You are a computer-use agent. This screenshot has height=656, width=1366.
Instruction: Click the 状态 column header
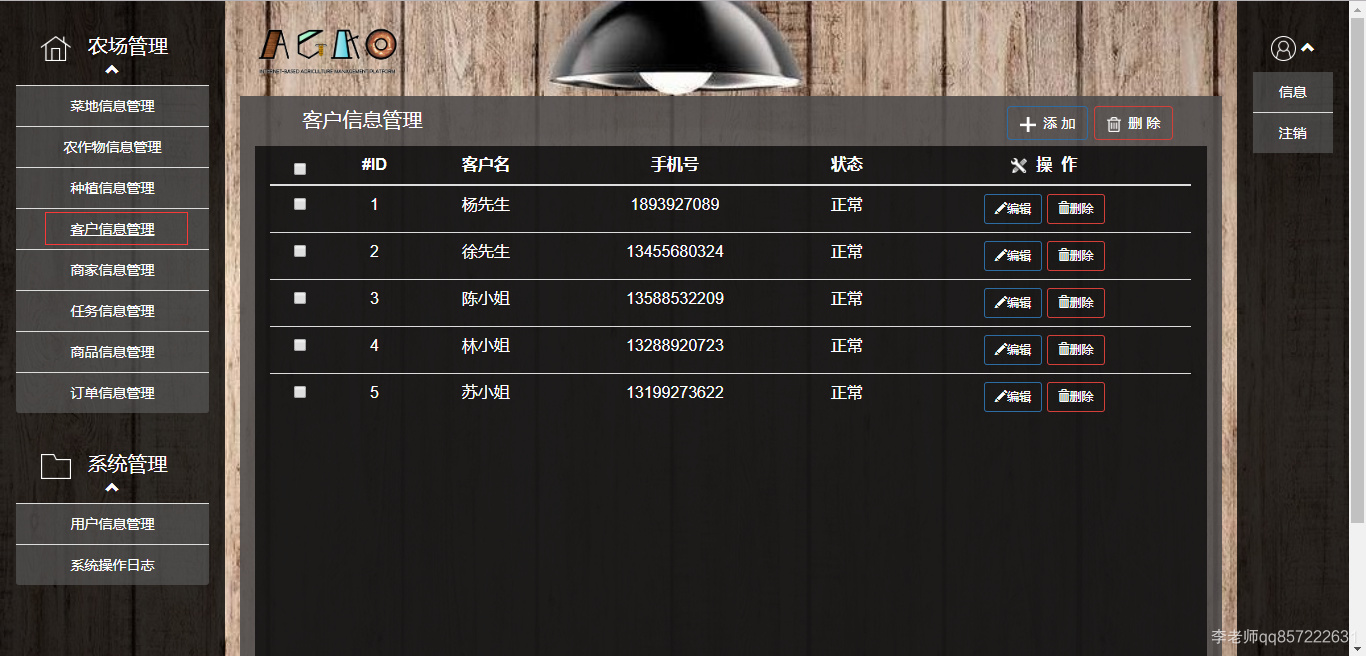pos(847,165)
